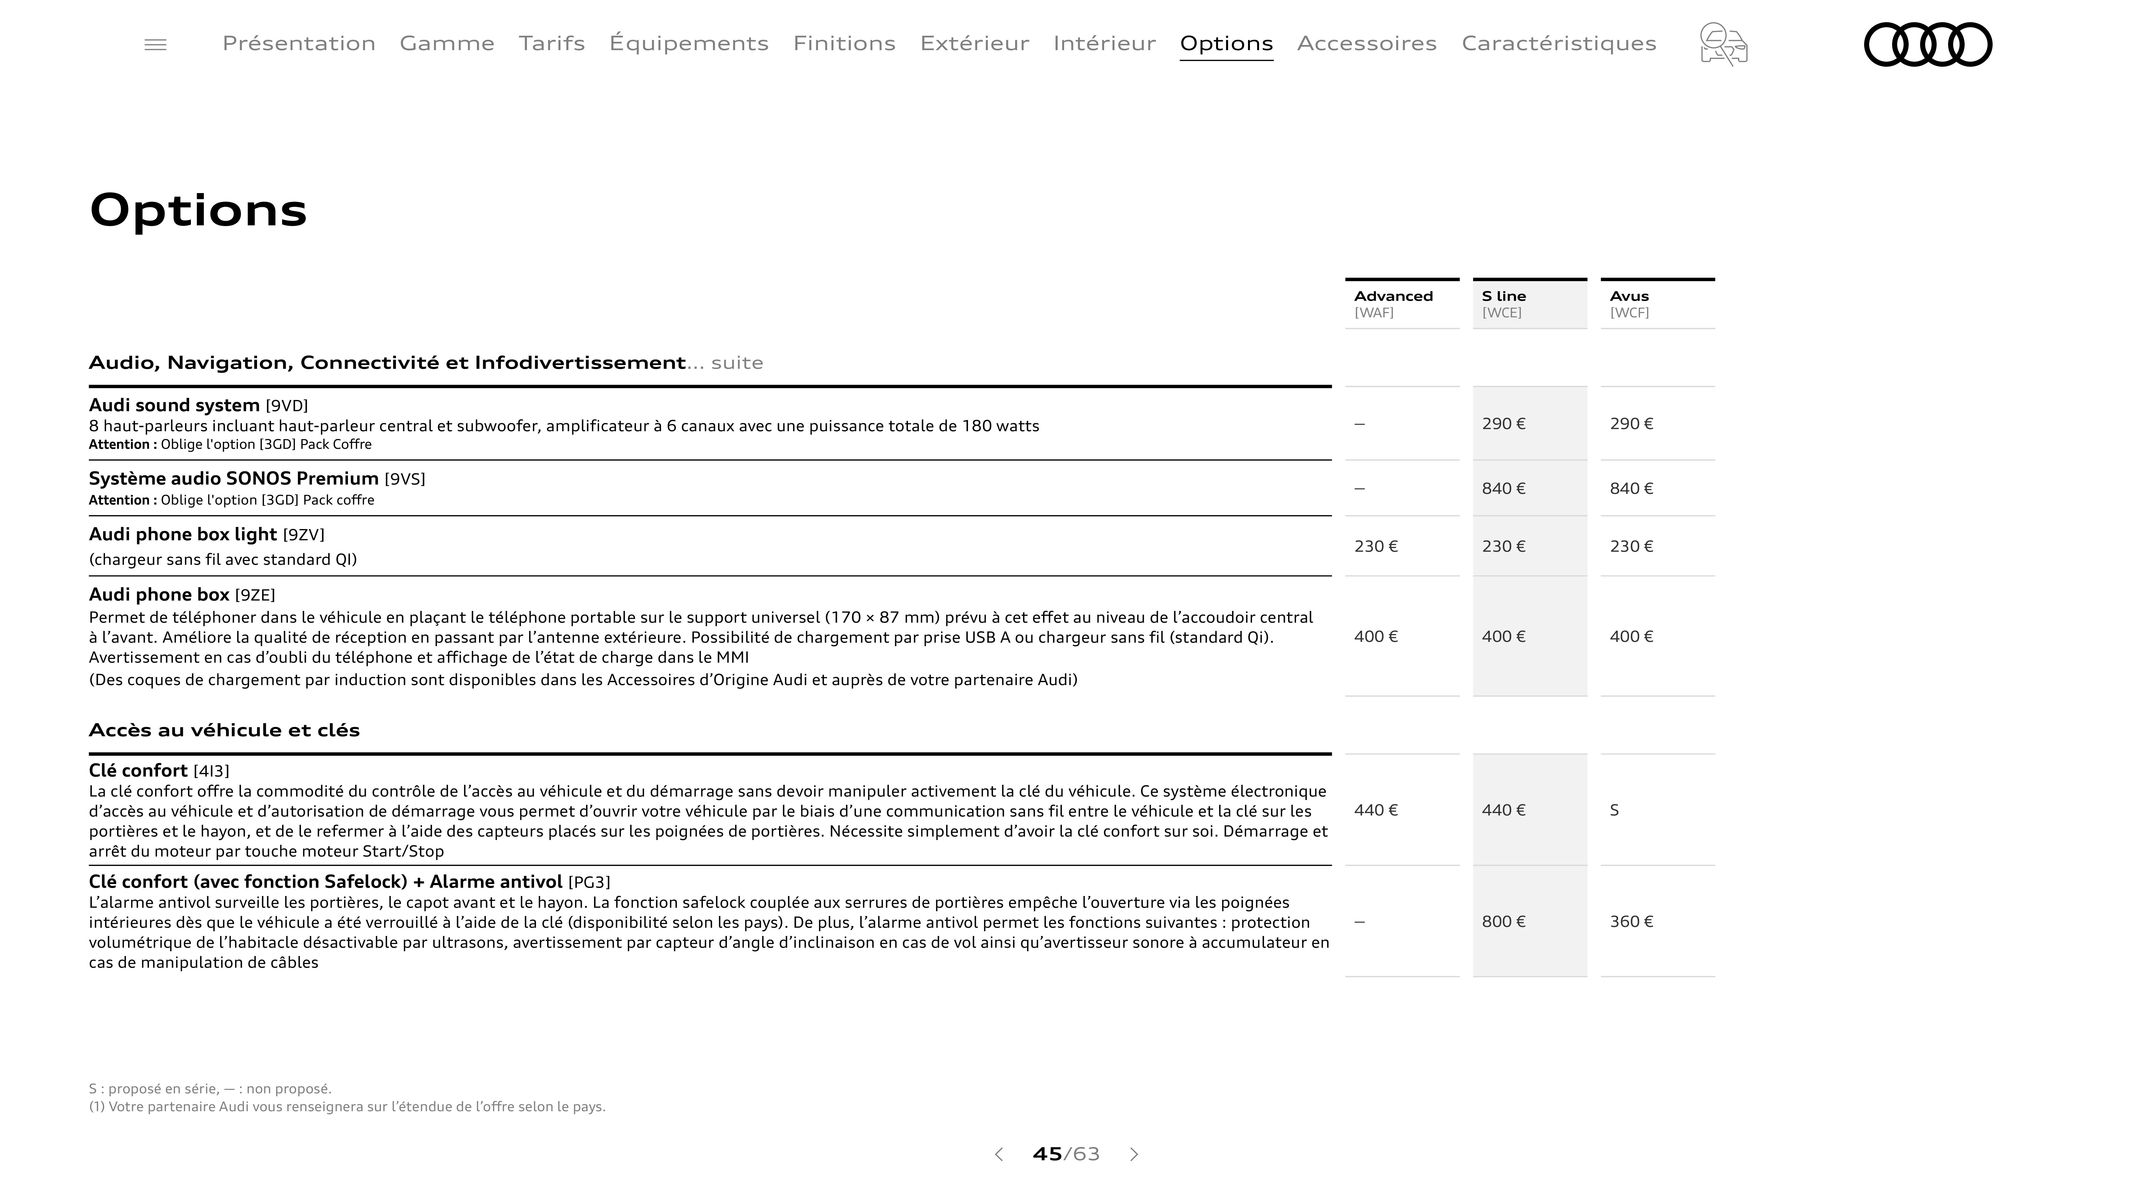Click the Avus [WCF] column header
This screenshot has height=1200, width=2133.
(x=1658, y=304)
